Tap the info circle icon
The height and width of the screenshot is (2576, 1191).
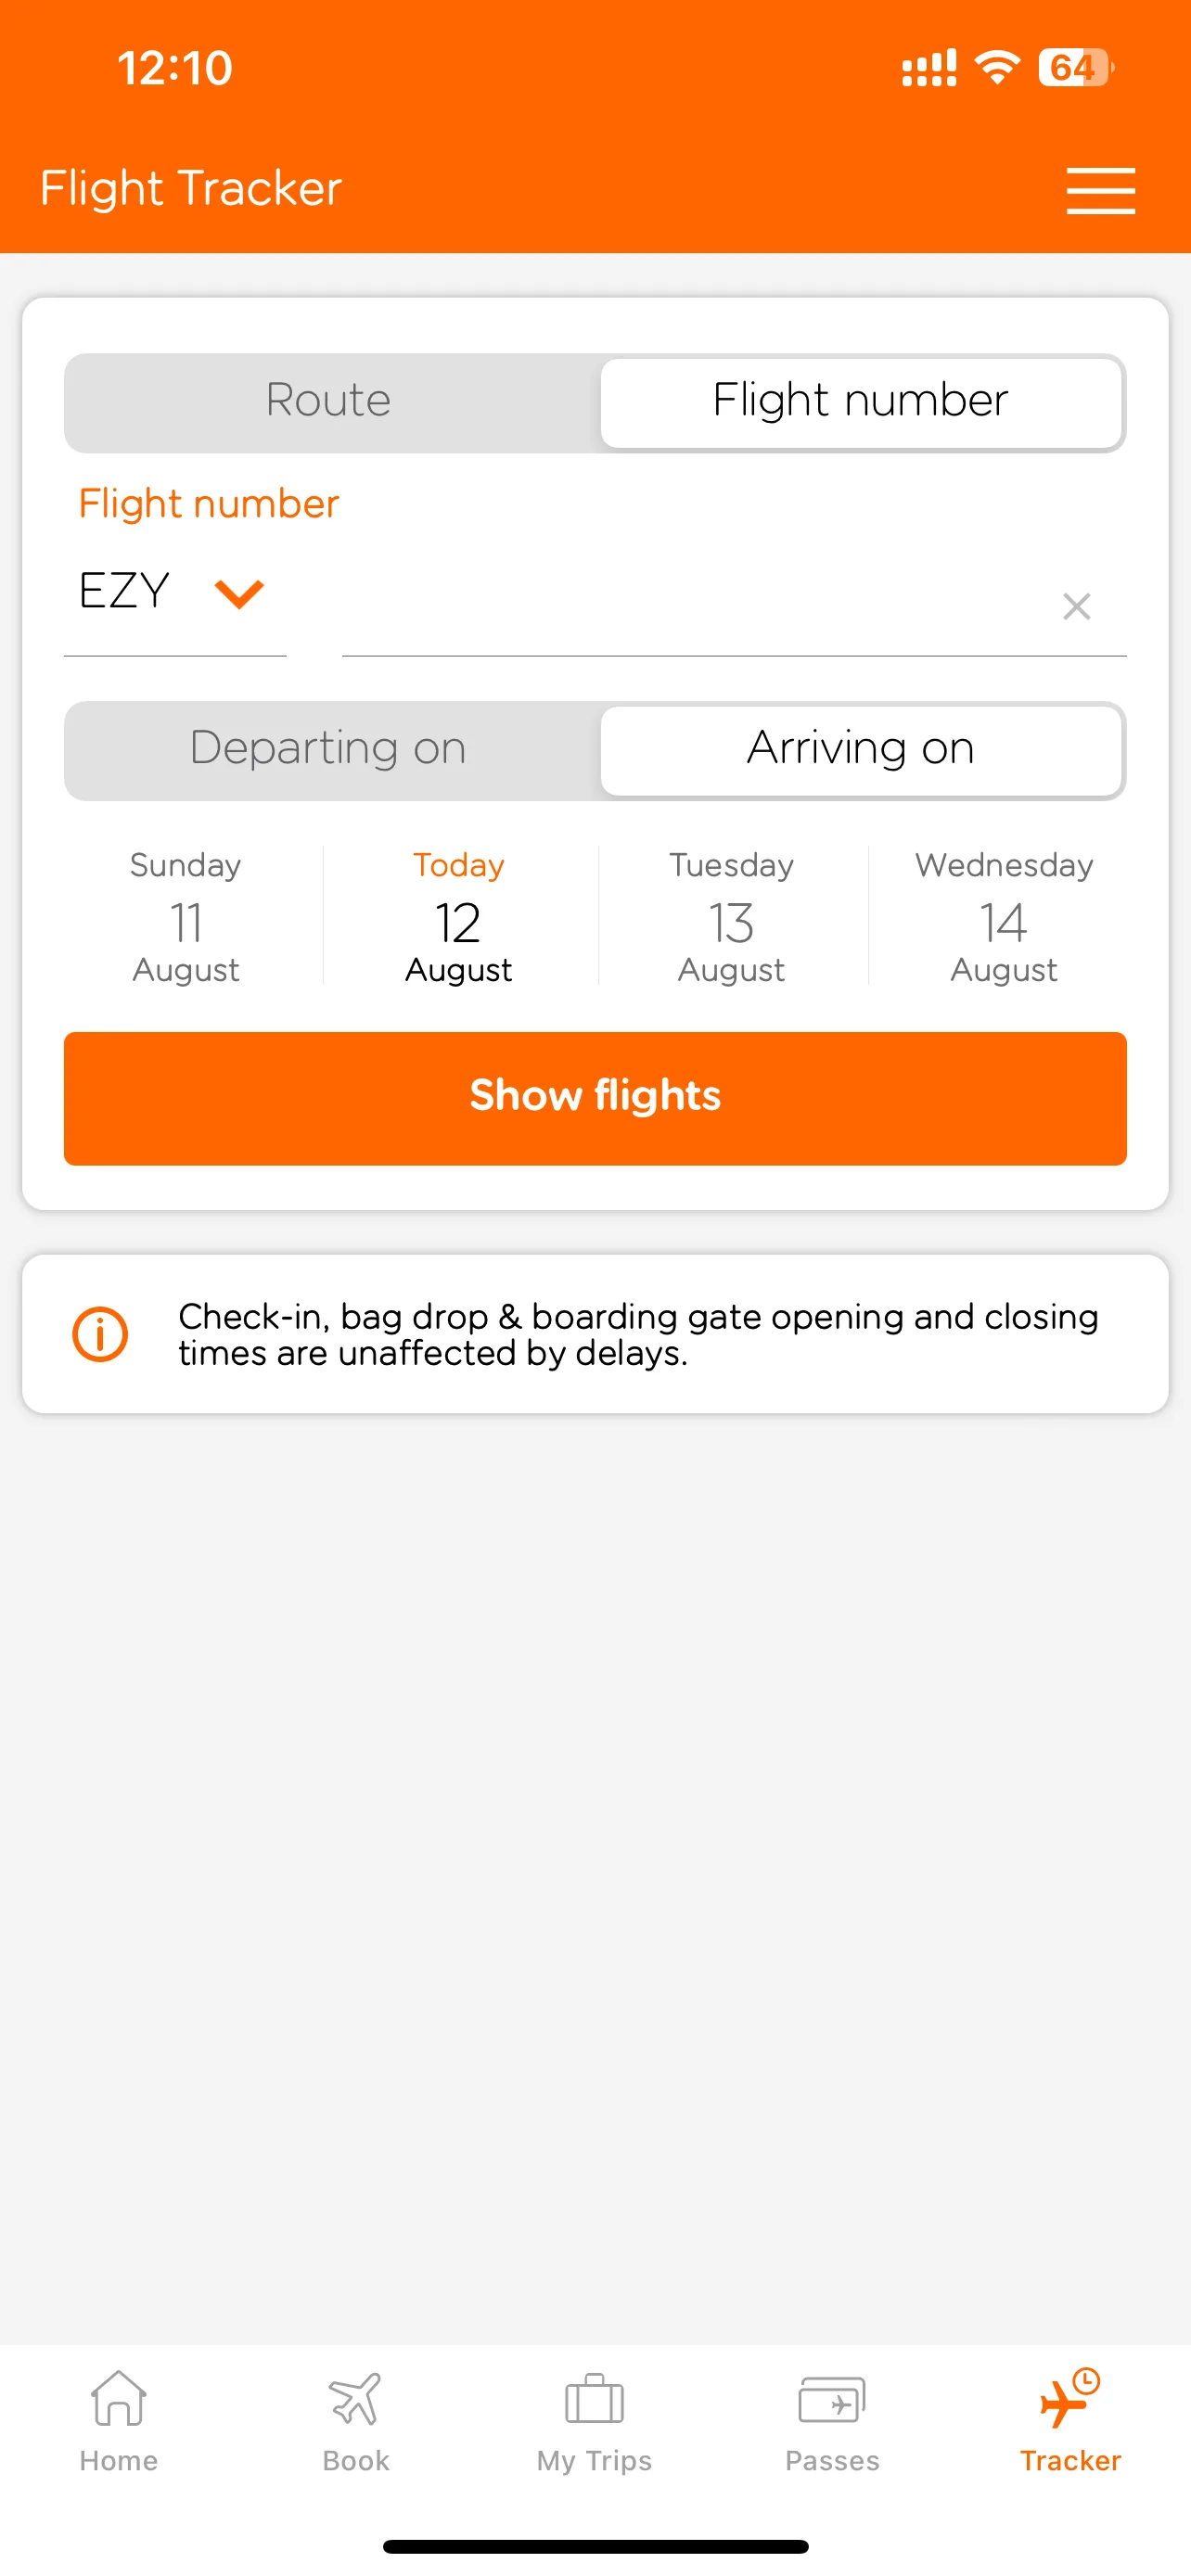(x=100, y=1334)
